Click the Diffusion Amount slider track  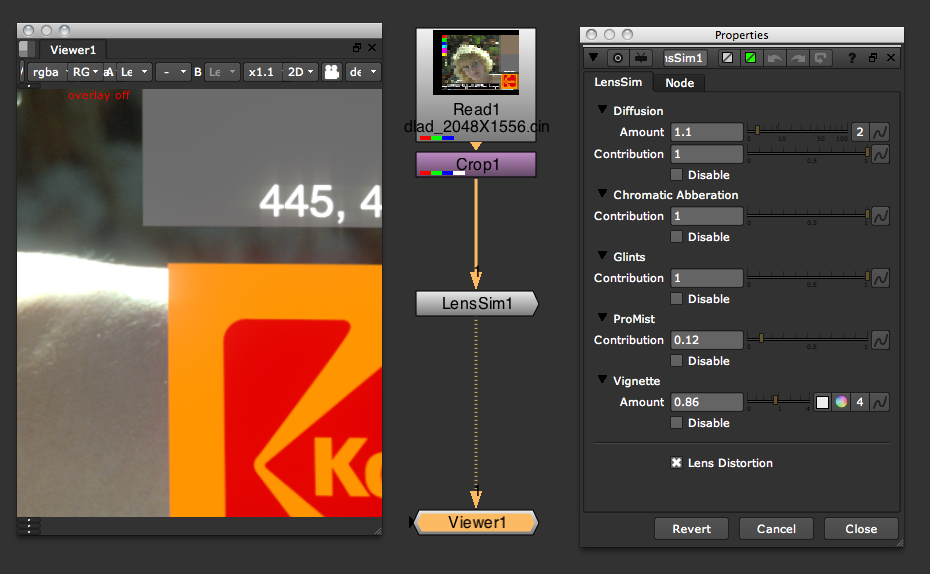tap(798, 130)
